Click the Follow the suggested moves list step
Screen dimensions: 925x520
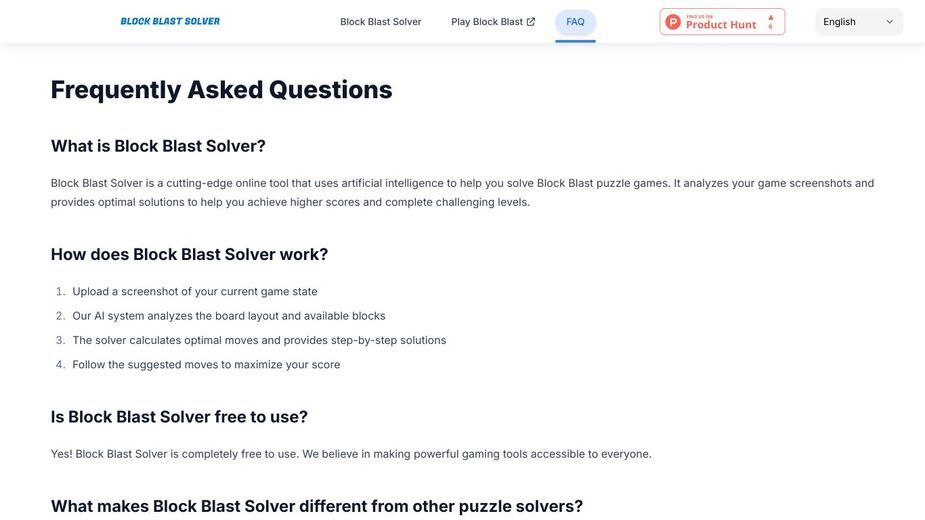point(206,365)
